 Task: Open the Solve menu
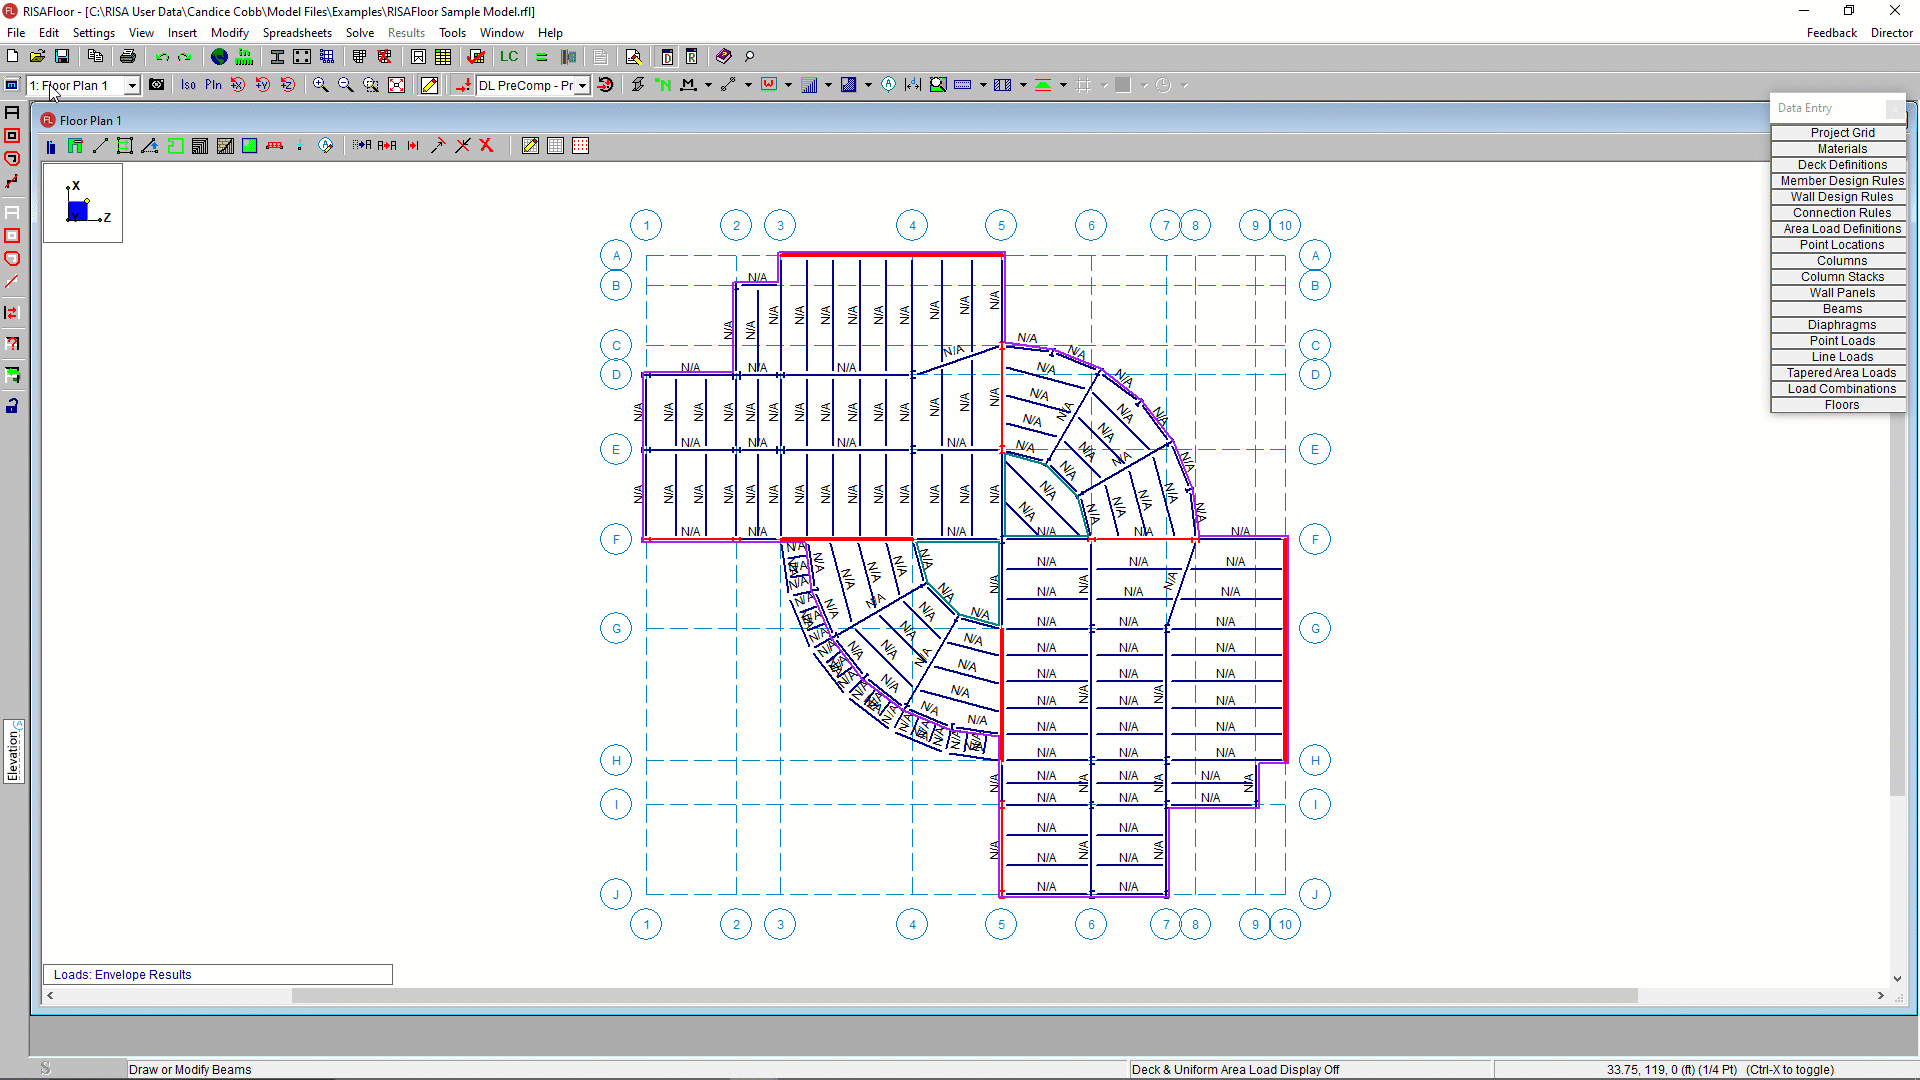(x=359, y=33)
